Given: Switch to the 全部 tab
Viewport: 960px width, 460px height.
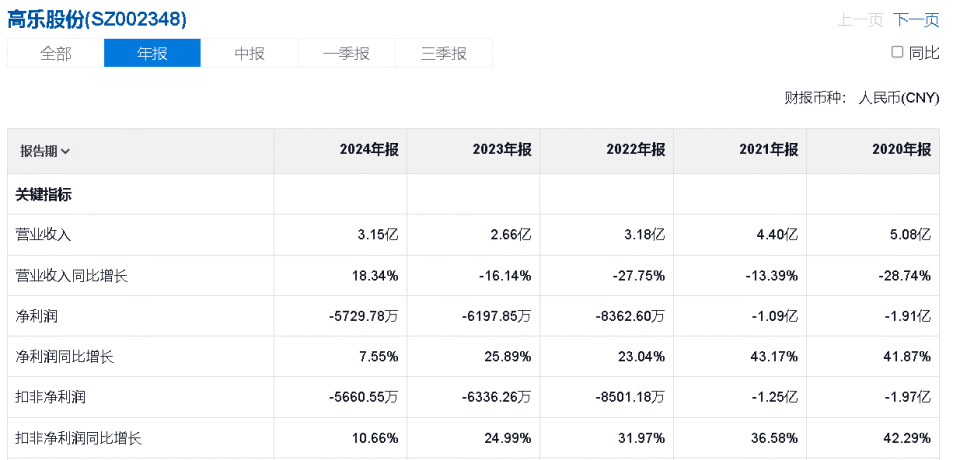Looking at the screenshot, I should pos(56,54).
